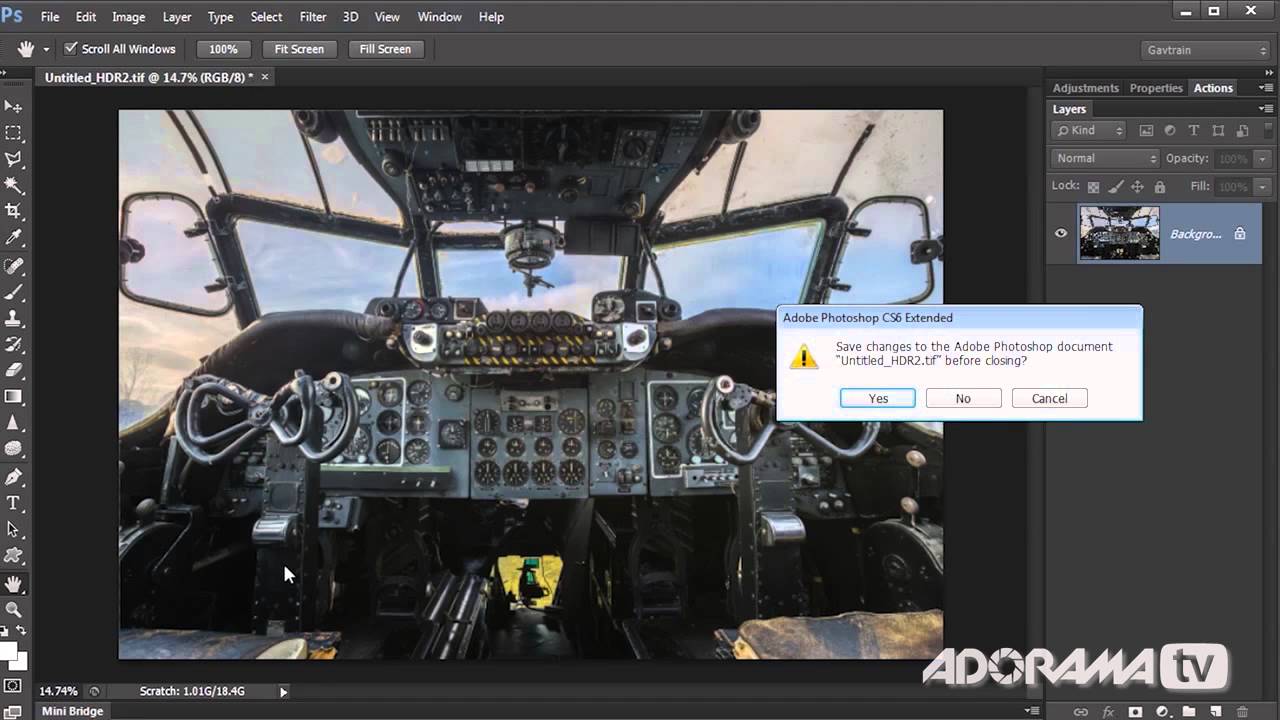Delete layer with trash icon
Image resolution: width=1280 pixels, height=720 pixels.
1243,711
